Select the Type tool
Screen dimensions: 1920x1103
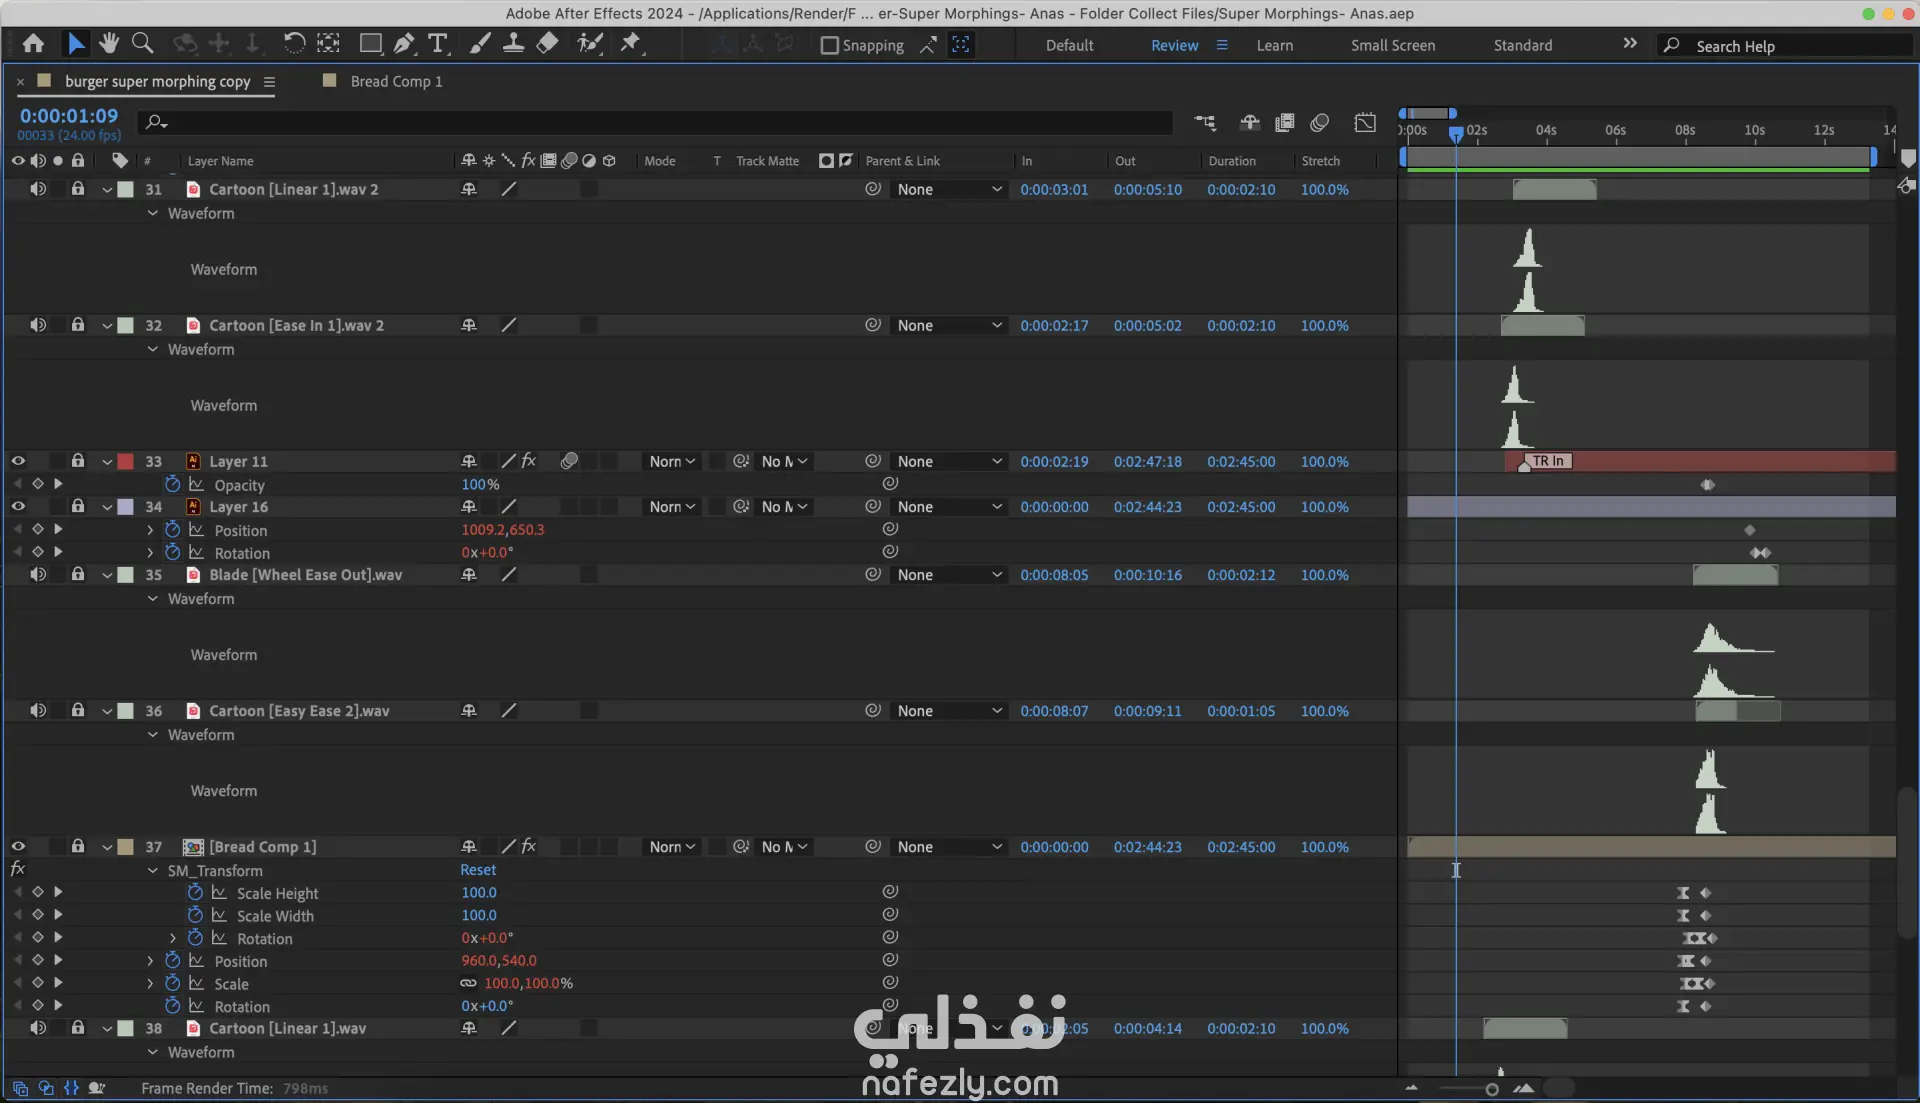(x=437, y=43)
